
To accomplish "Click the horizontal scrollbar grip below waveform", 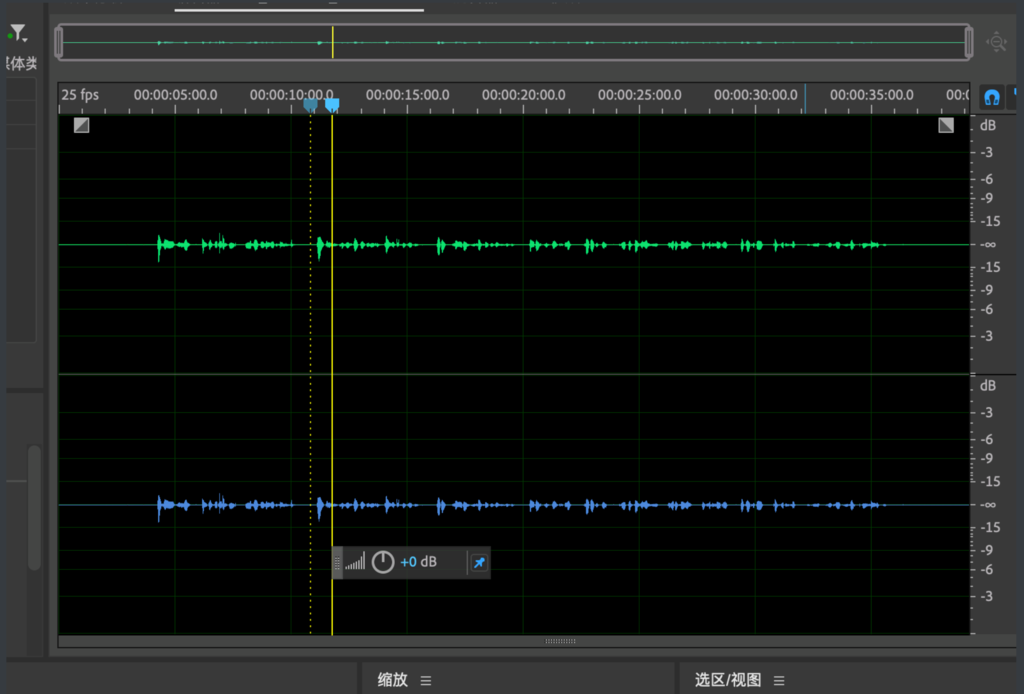I will coord(560,641).
